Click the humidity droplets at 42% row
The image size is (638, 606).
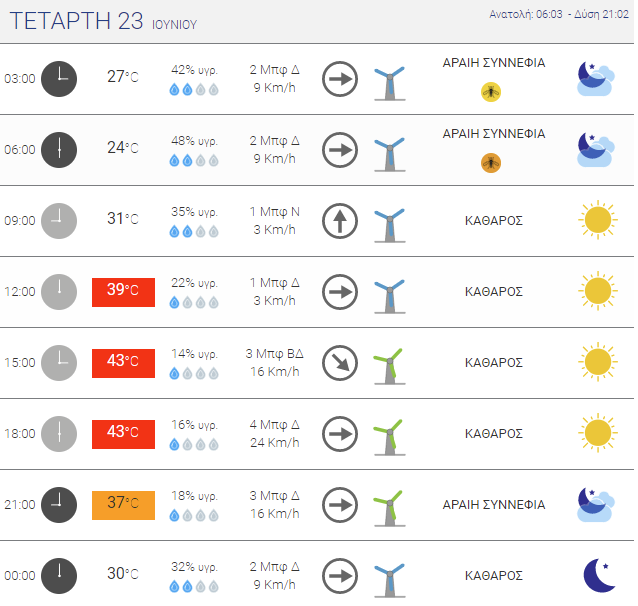click(194, 89)
